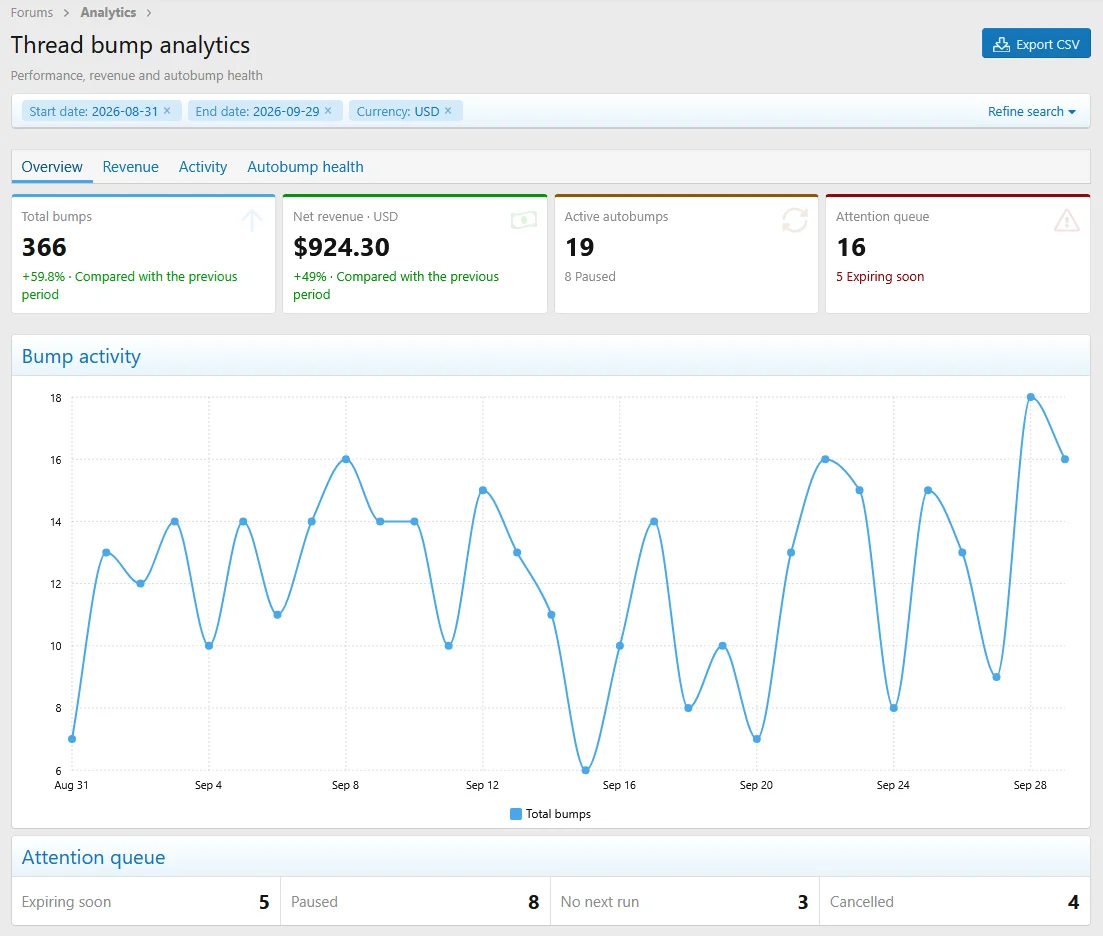
Task: Click the +49% comparison text
Action: (396, 286)
